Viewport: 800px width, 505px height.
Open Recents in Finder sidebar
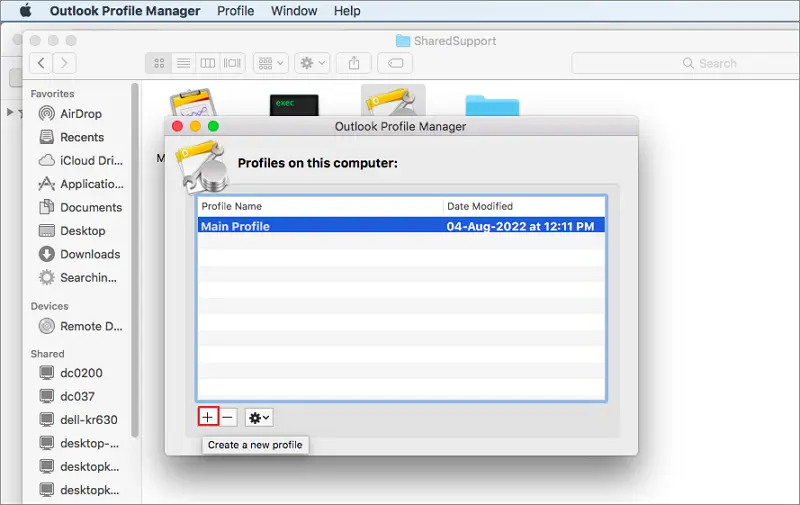click(82, 137)
